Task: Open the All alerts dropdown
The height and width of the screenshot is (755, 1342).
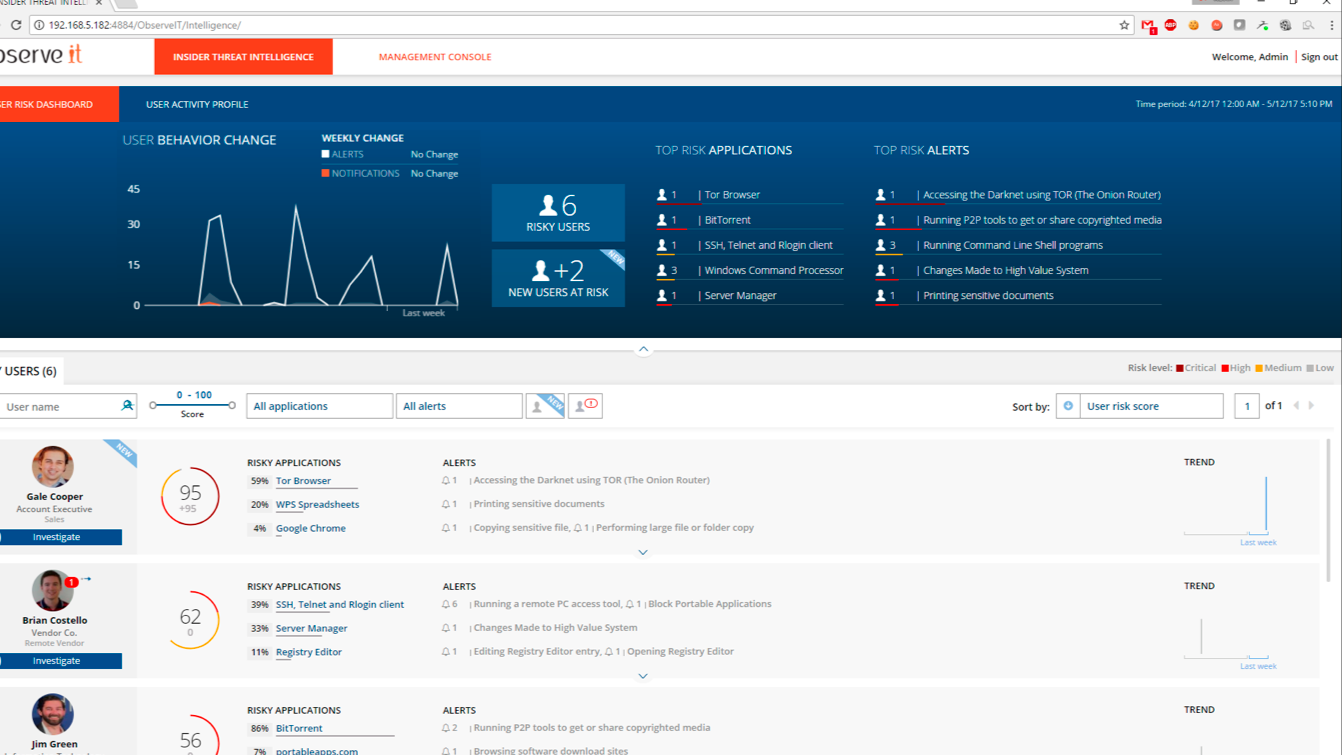Action: point(459,406)
